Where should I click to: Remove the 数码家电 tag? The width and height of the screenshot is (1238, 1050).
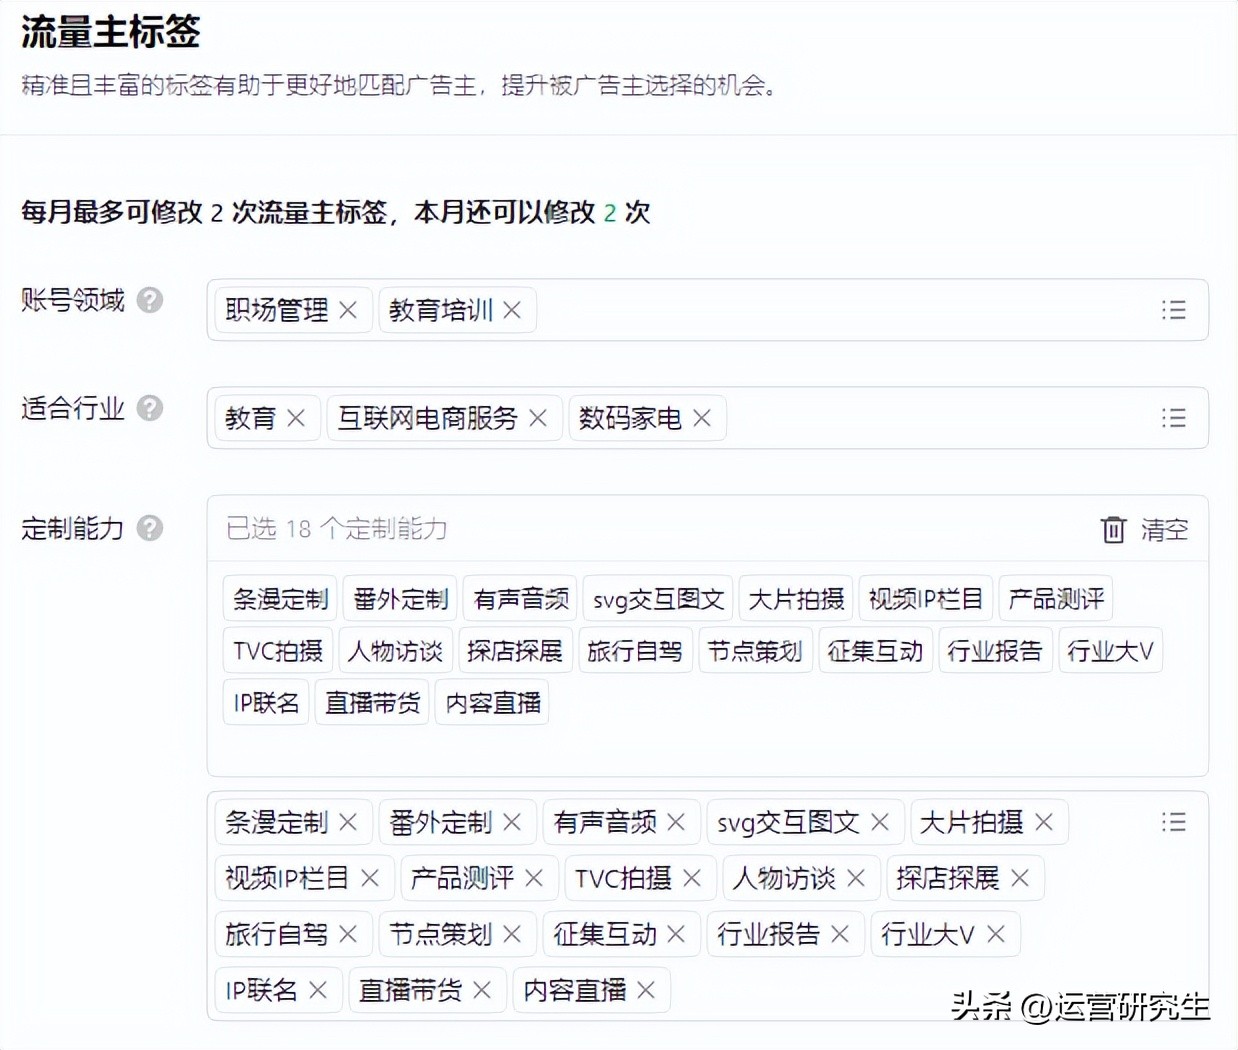pyautogui.click(x=702, y=418)
